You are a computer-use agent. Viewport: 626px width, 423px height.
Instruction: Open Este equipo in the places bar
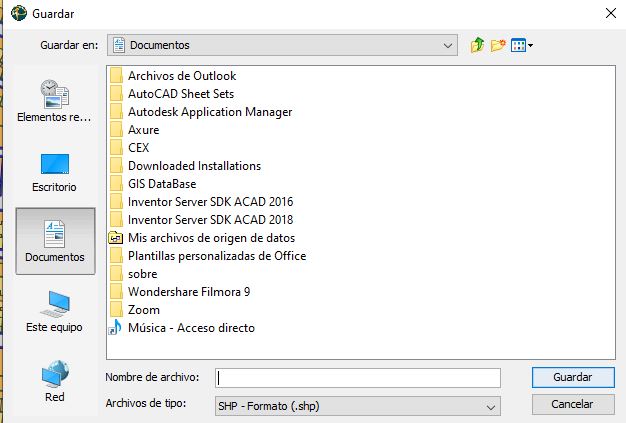coord(55,312)
